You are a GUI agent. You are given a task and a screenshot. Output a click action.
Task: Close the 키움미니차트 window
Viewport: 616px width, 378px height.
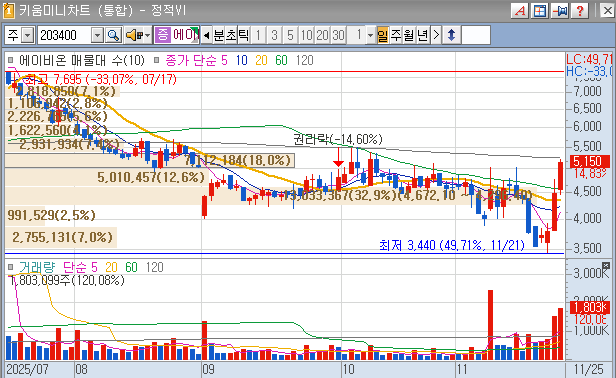pyautogui.click(x=607, y=11)
